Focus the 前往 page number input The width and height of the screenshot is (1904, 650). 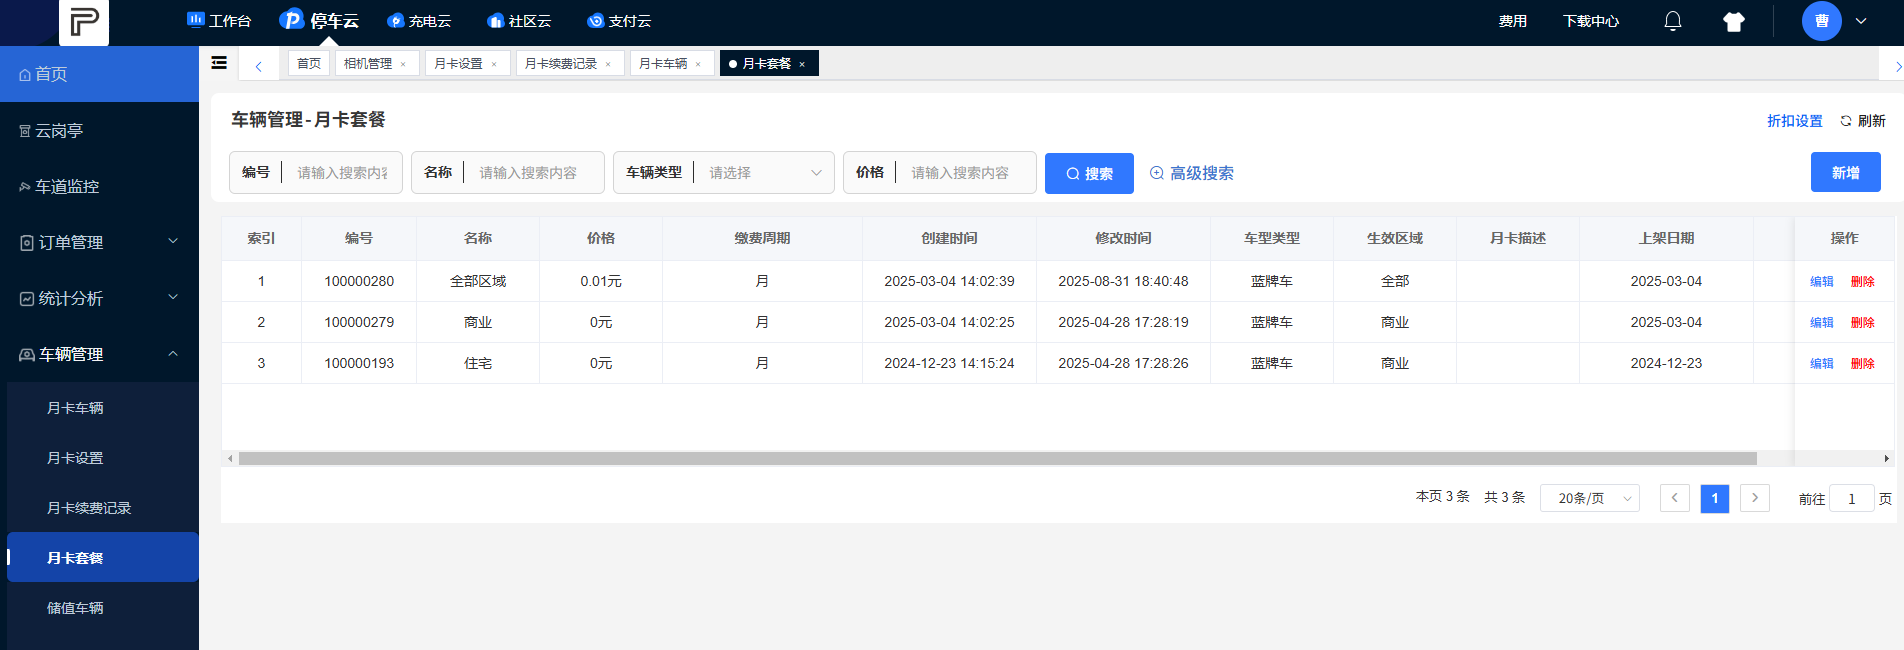click(1851, 498)
